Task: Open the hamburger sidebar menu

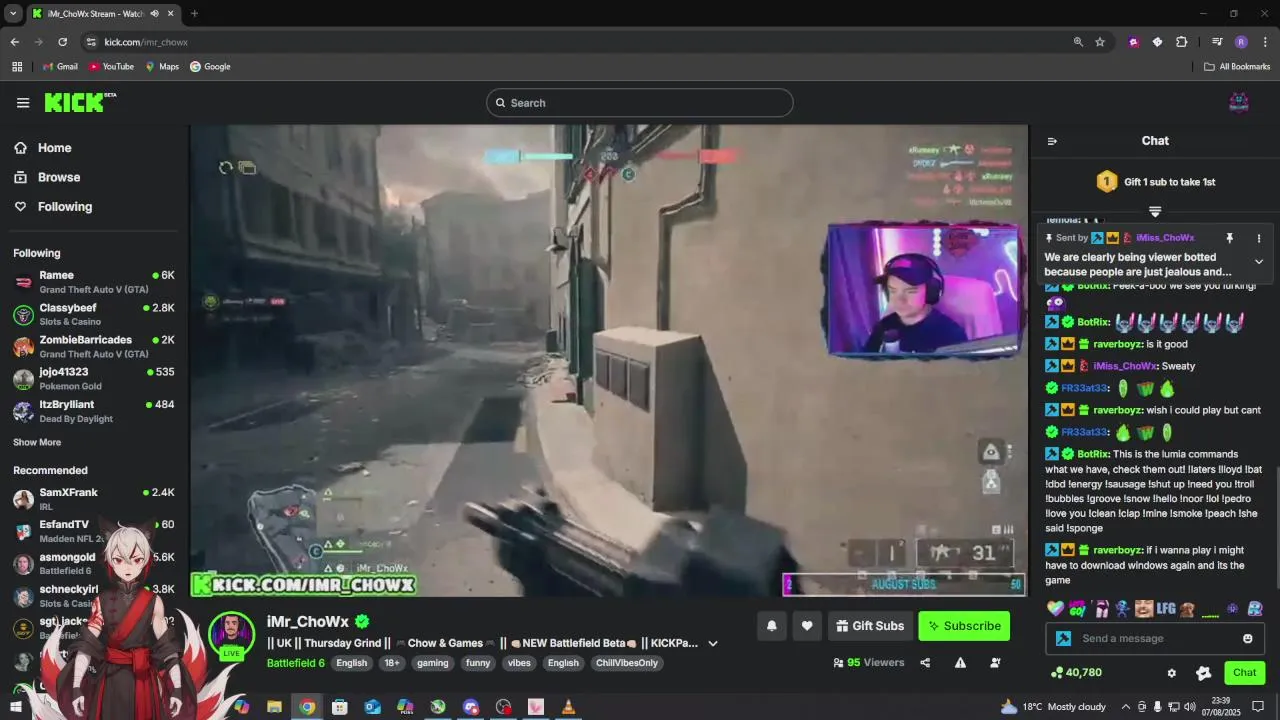Action: click(23, 102)
